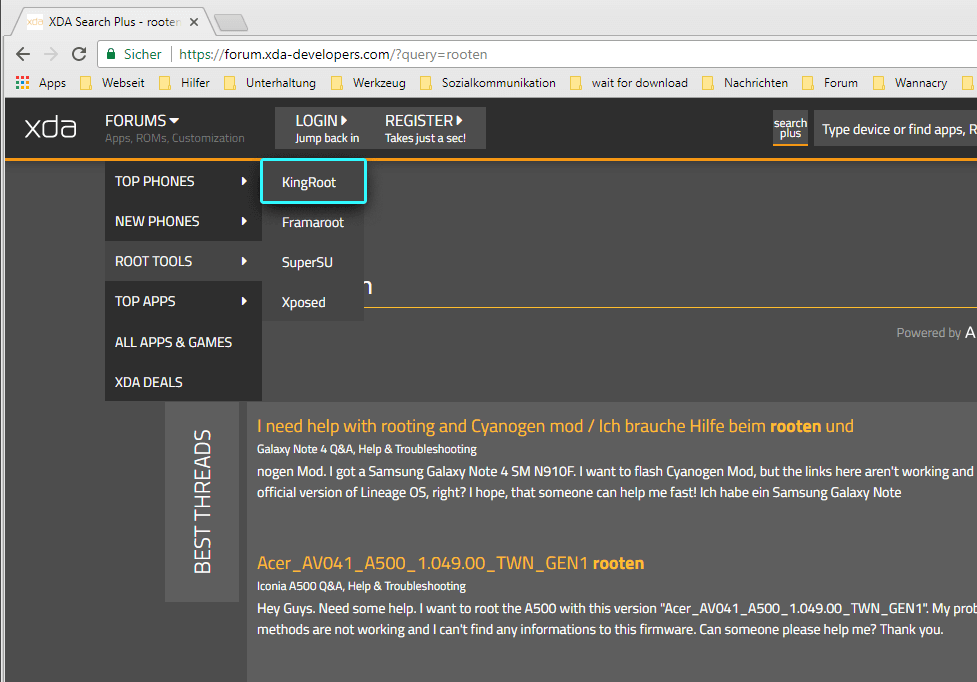Click the address bar URL
This screenshot has width=977, height=682.
click(333, 54)
